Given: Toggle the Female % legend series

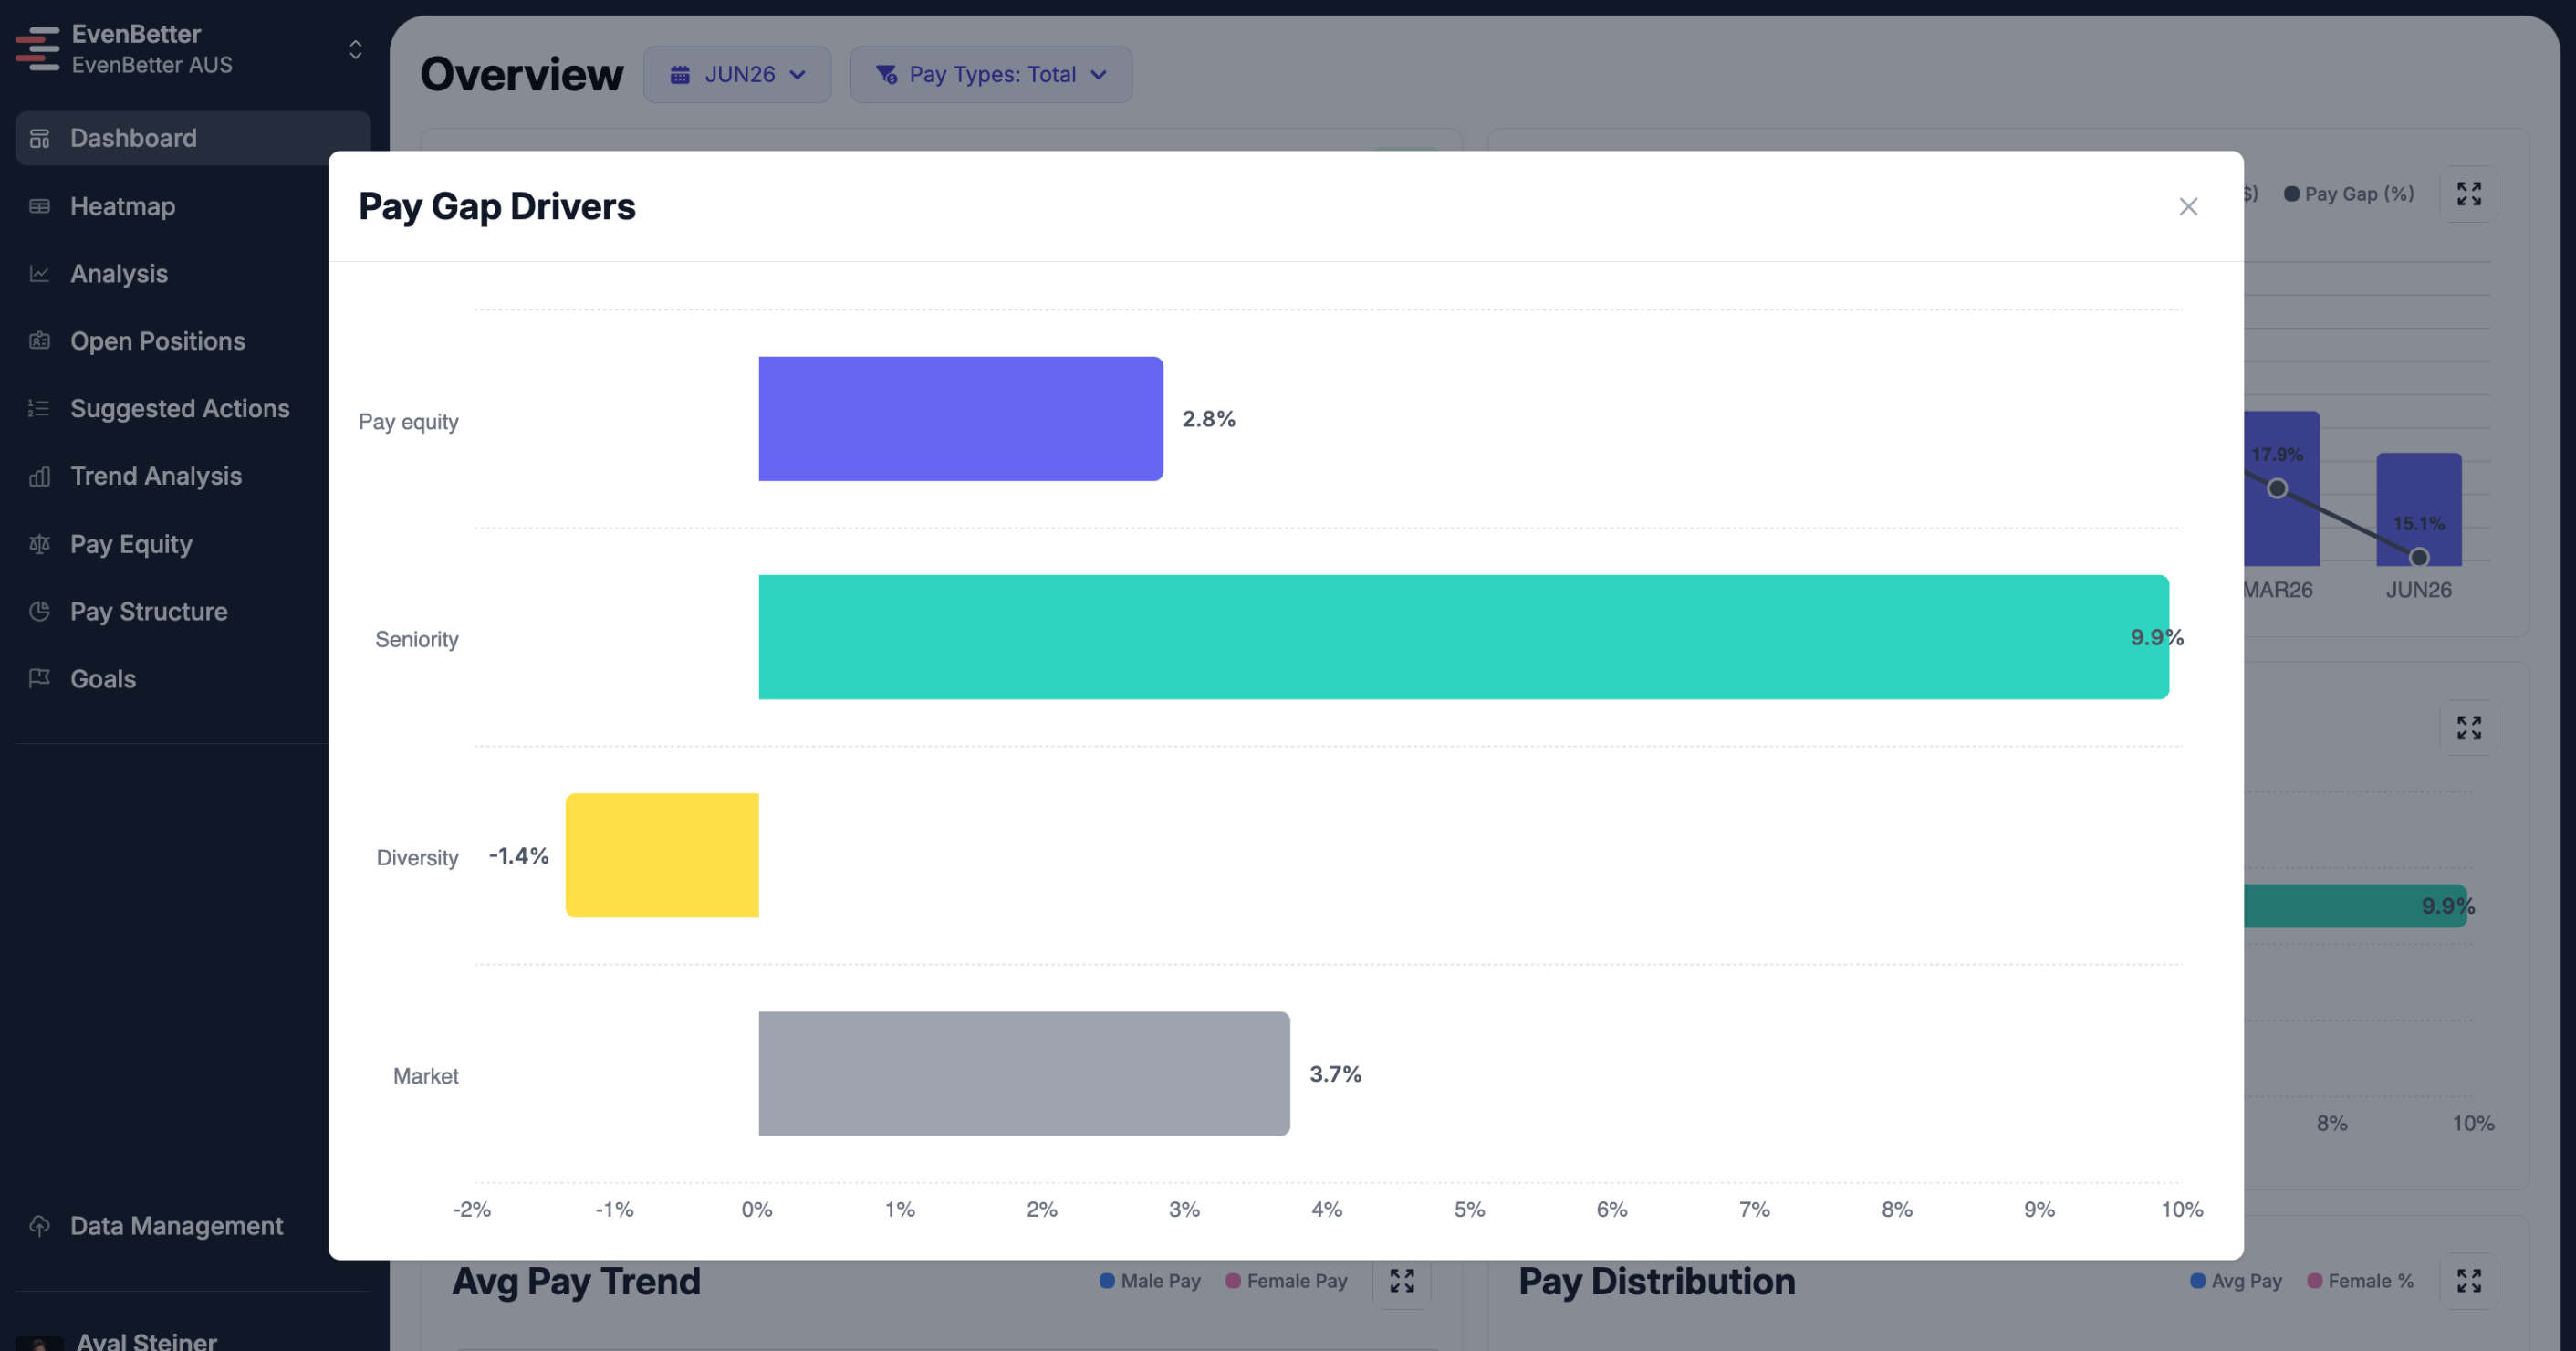Looking at the screenshot, I should tap(2360, 1280).
